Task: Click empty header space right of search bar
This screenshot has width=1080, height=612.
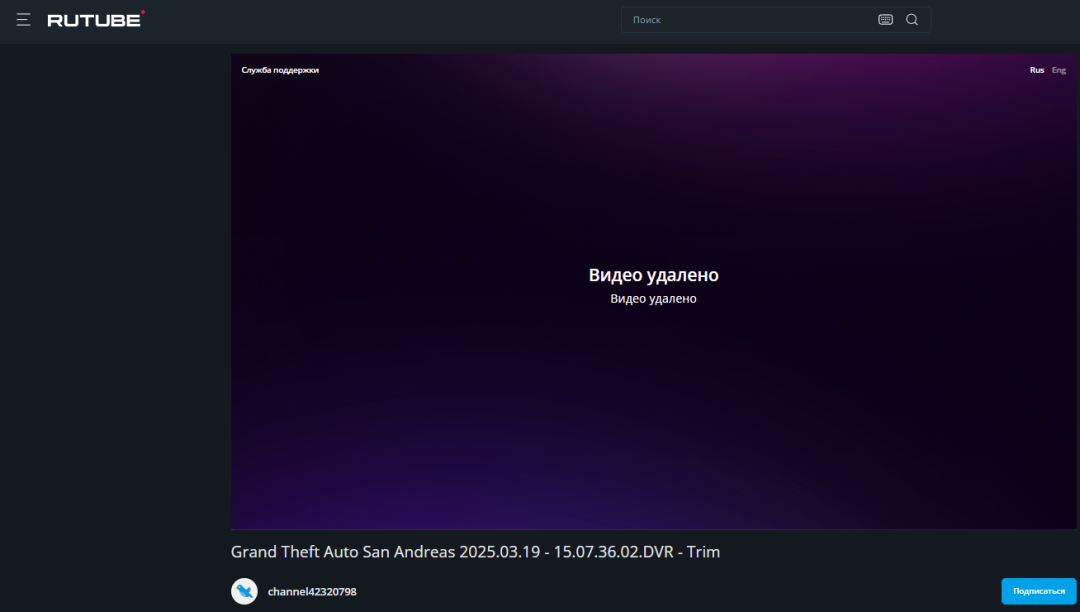Action: pyautogui.click(x=1000, y=20)
